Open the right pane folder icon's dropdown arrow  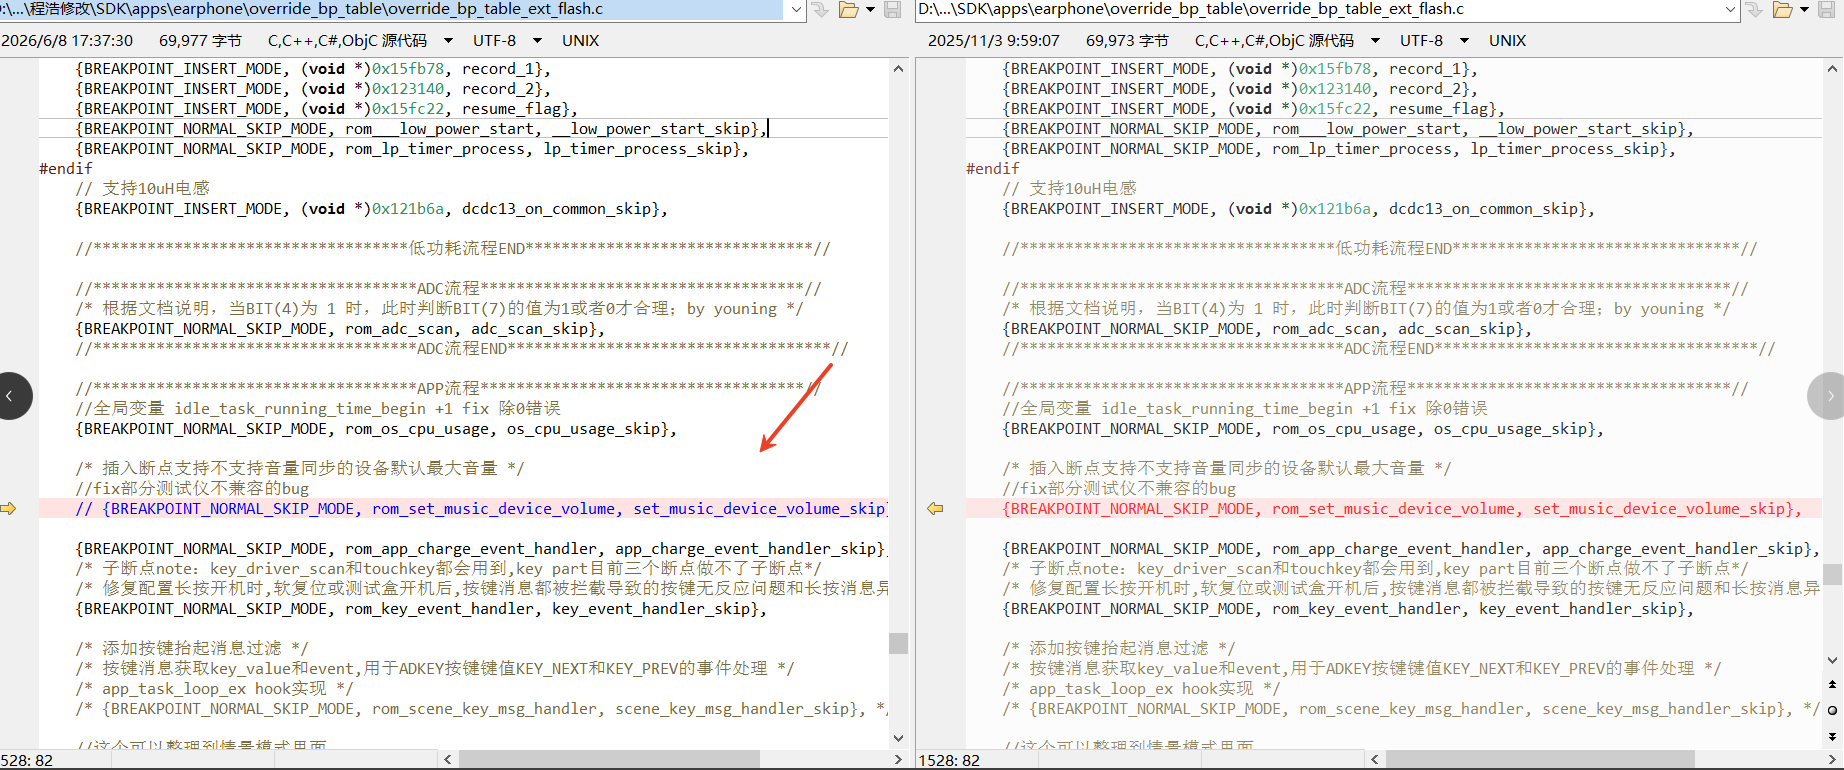[1804, 10]
